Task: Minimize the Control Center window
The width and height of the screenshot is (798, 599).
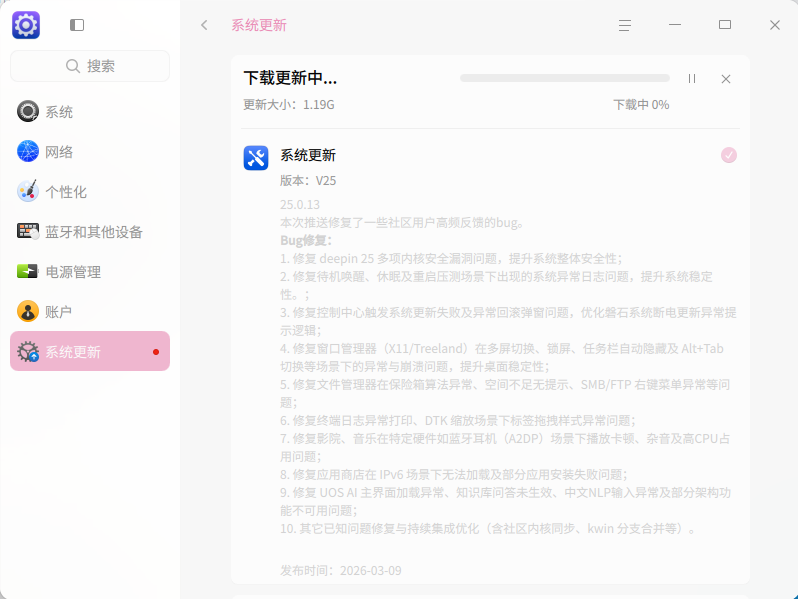Action: coord(675,25)
